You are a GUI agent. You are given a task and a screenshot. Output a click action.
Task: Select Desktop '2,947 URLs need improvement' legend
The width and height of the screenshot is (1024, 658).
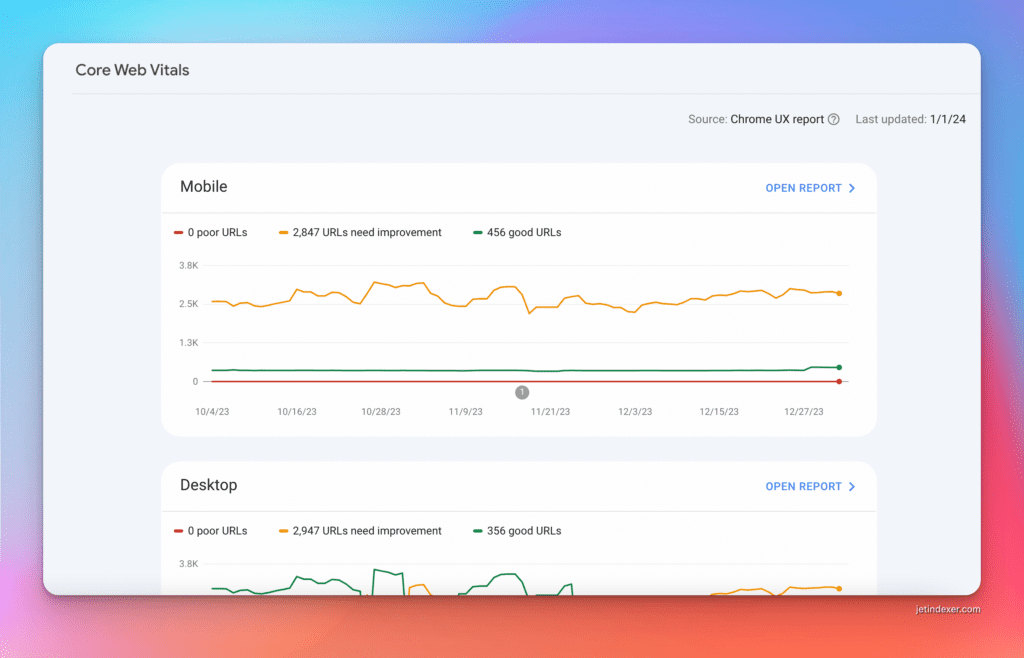tap(360, 531)
